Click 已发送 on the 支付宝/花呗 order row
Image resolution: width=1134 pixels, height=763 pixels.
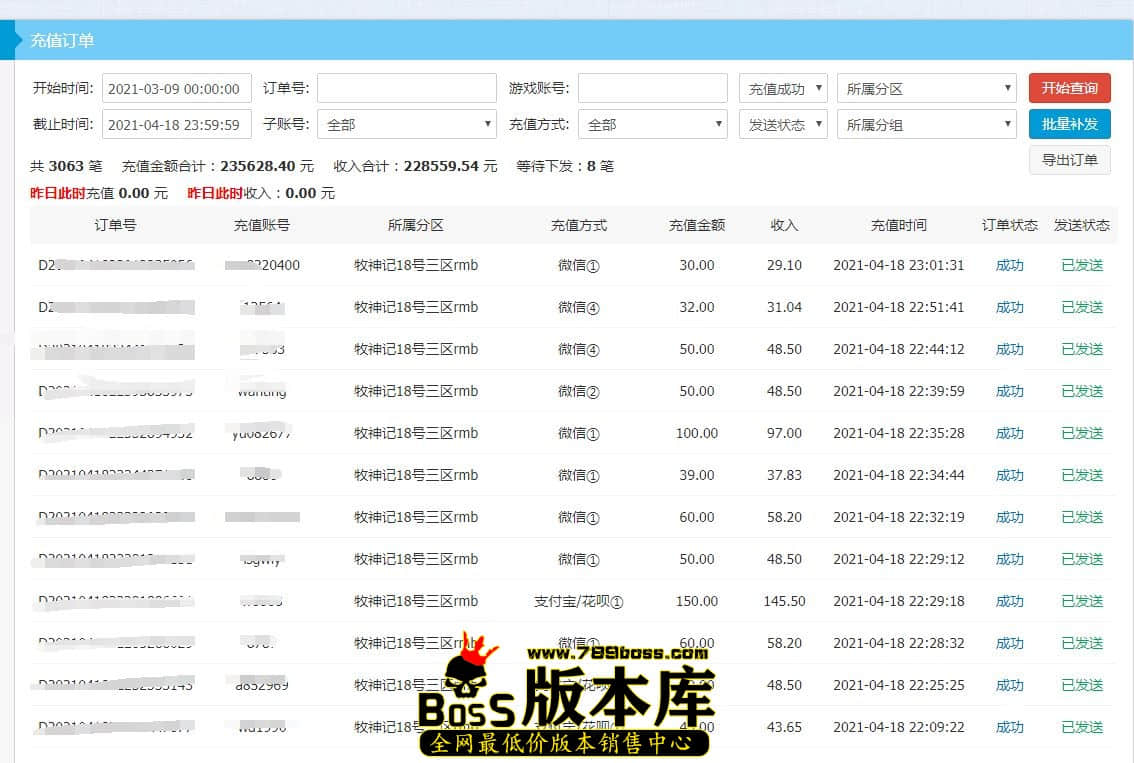(x=1081, y=601)
